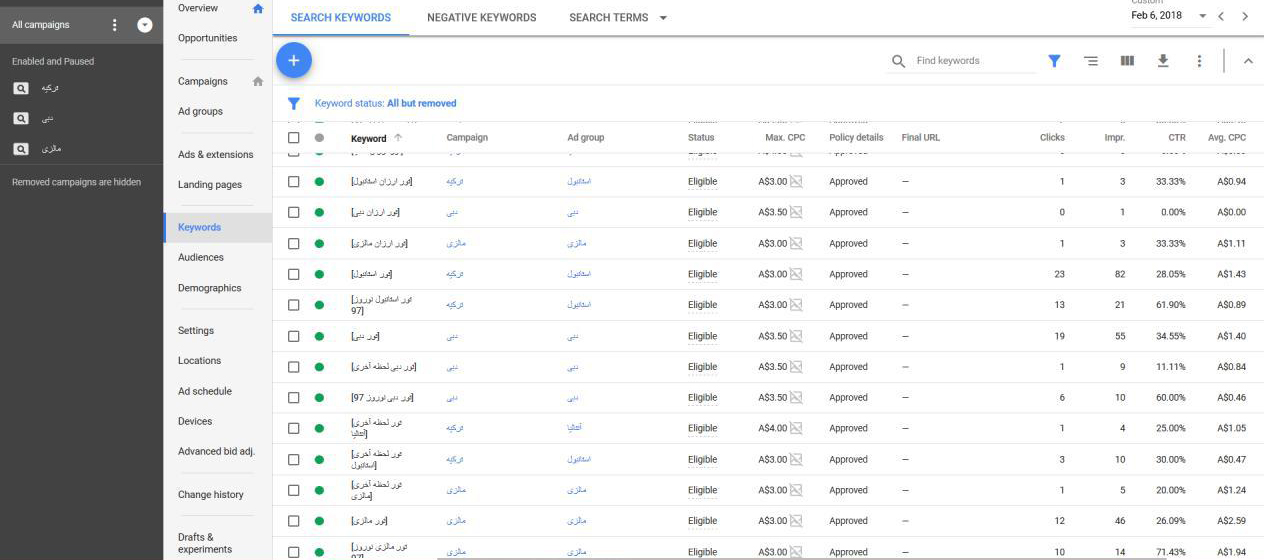
Task: Click the bid simulator icon in 11.11% CTR row
Action: [x=796, y=367]
